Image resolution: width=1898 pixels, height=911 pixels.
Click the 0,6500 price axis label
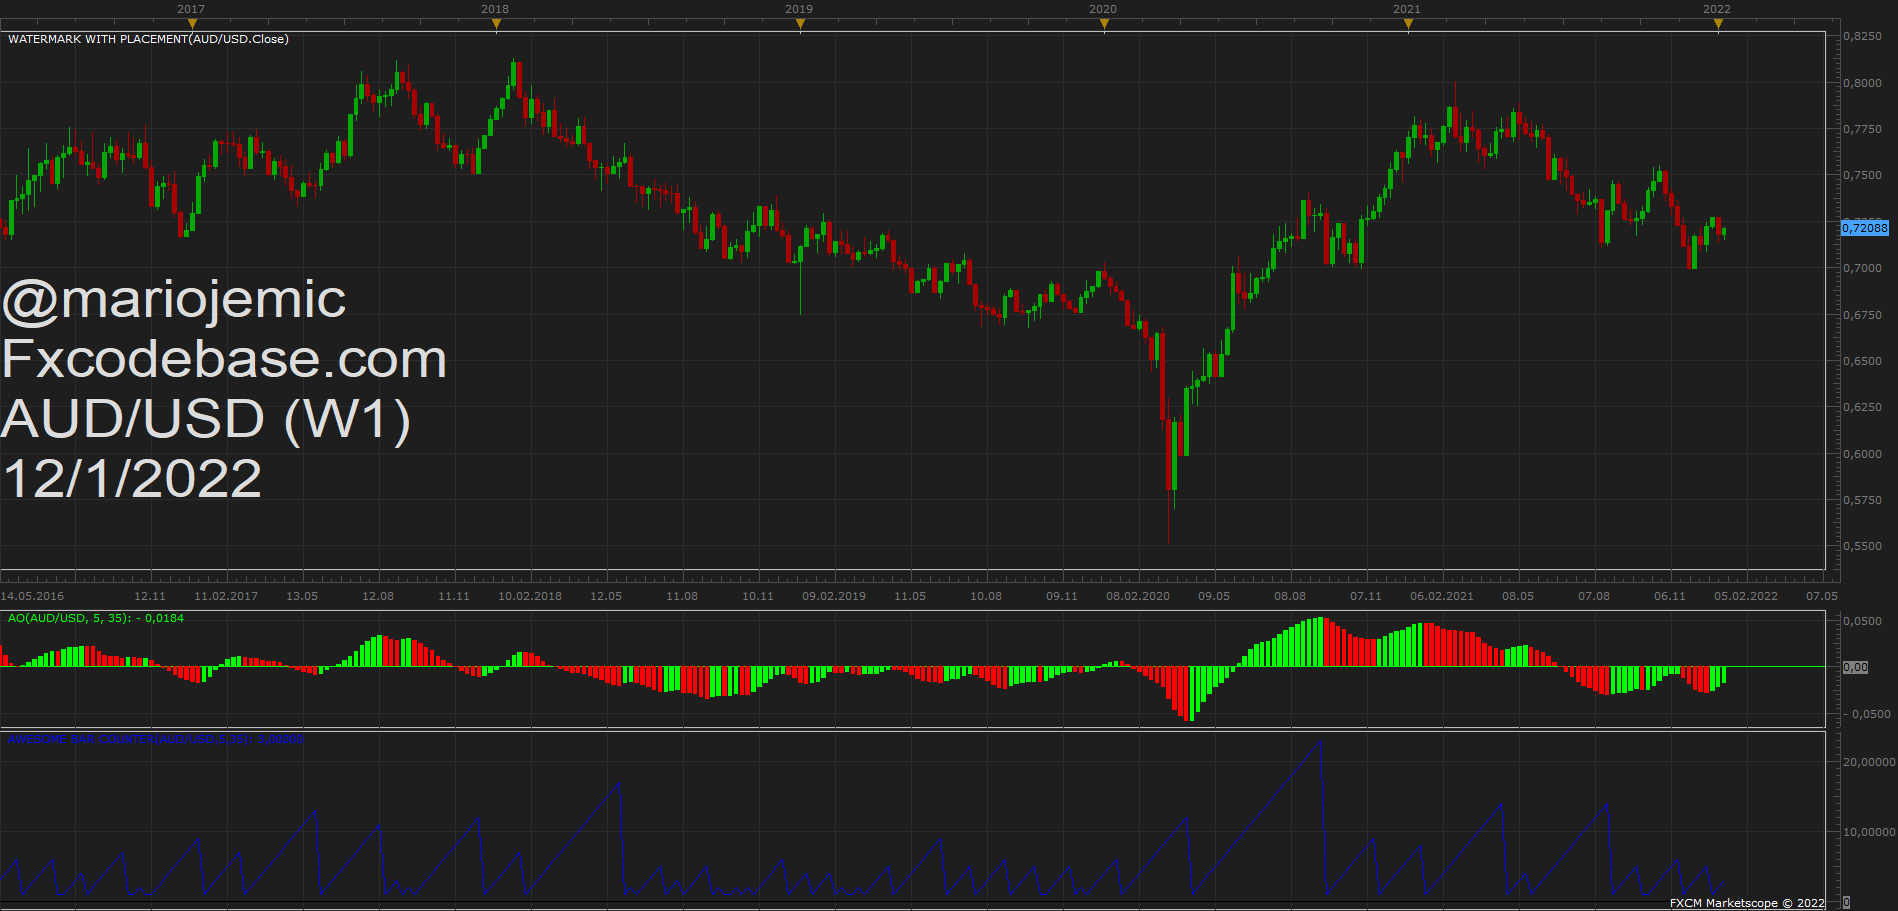tap(1862, 361)
